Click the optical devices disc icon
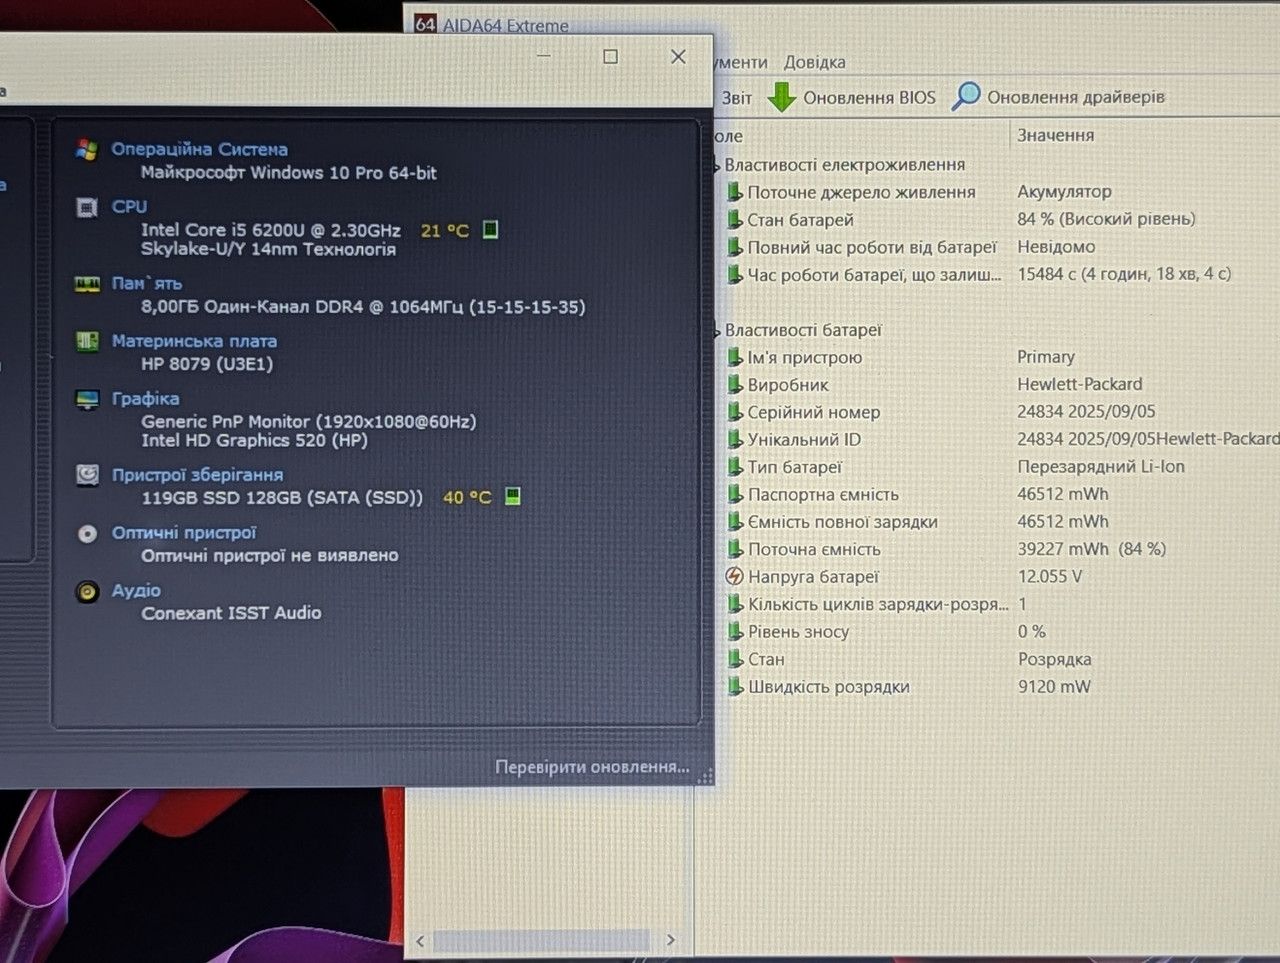This screenshot has width=1280, height=963. coord(87,533)
